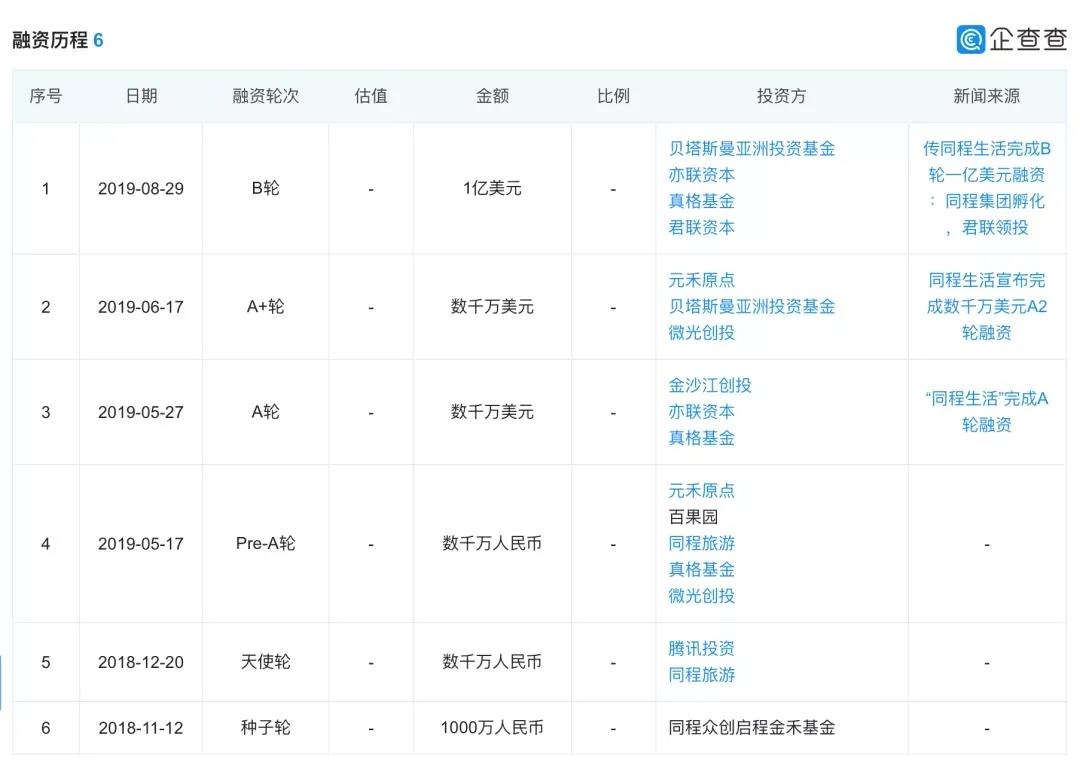
Task: Select the 天使轮 round cell
Action: coord(265,662)
